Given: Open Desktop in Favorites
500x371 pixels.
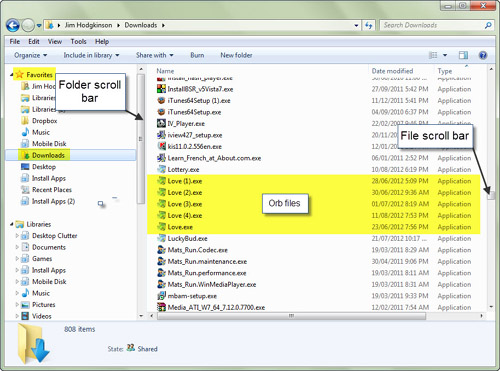Looking at the screenshot, I should point(44,167).
